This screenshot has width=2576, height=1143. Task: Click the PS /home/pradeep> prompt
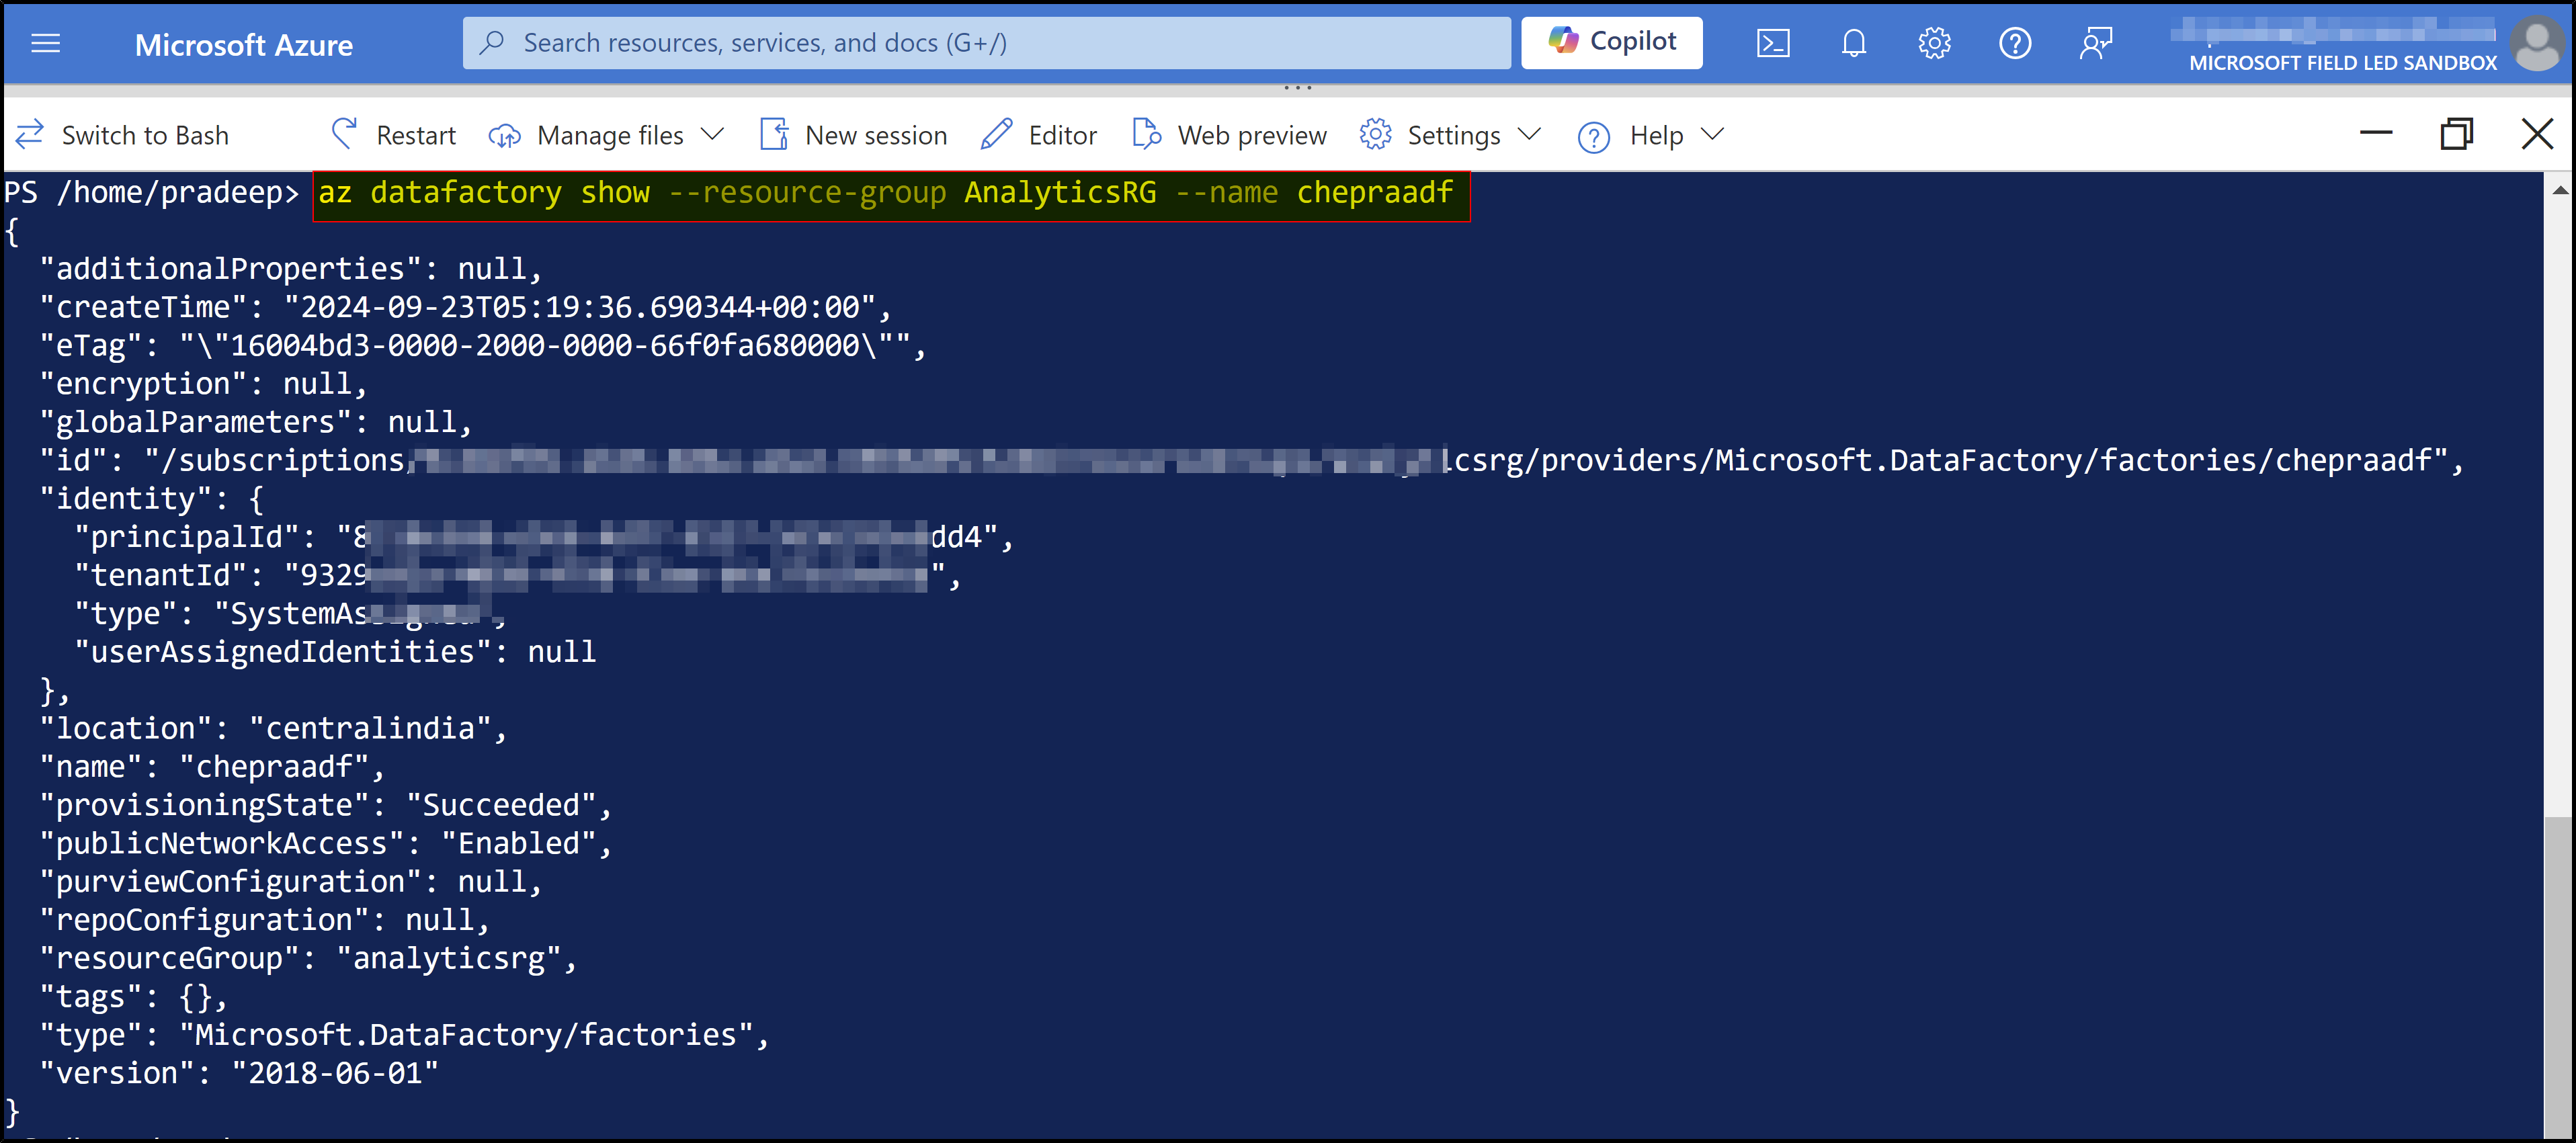click(x=152, y=192)
